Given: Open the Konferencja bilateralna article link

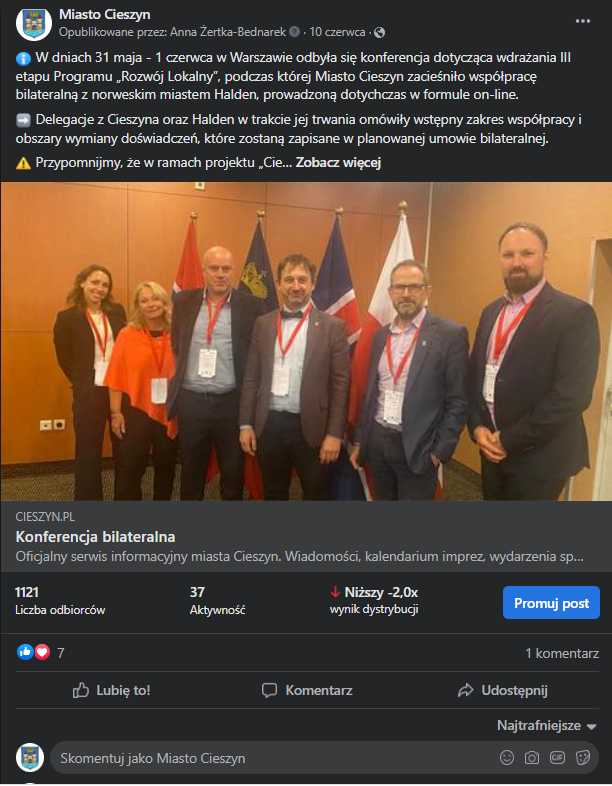Looking at the screenshot, I should (95, 537).
